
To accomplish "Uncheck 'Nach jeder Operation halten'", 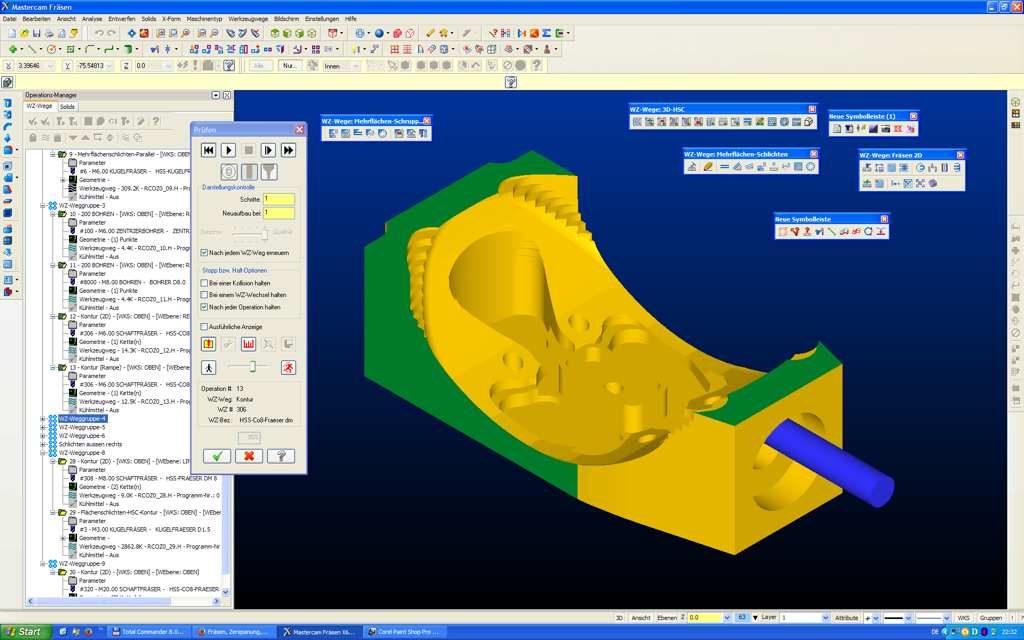I will 205,307.
